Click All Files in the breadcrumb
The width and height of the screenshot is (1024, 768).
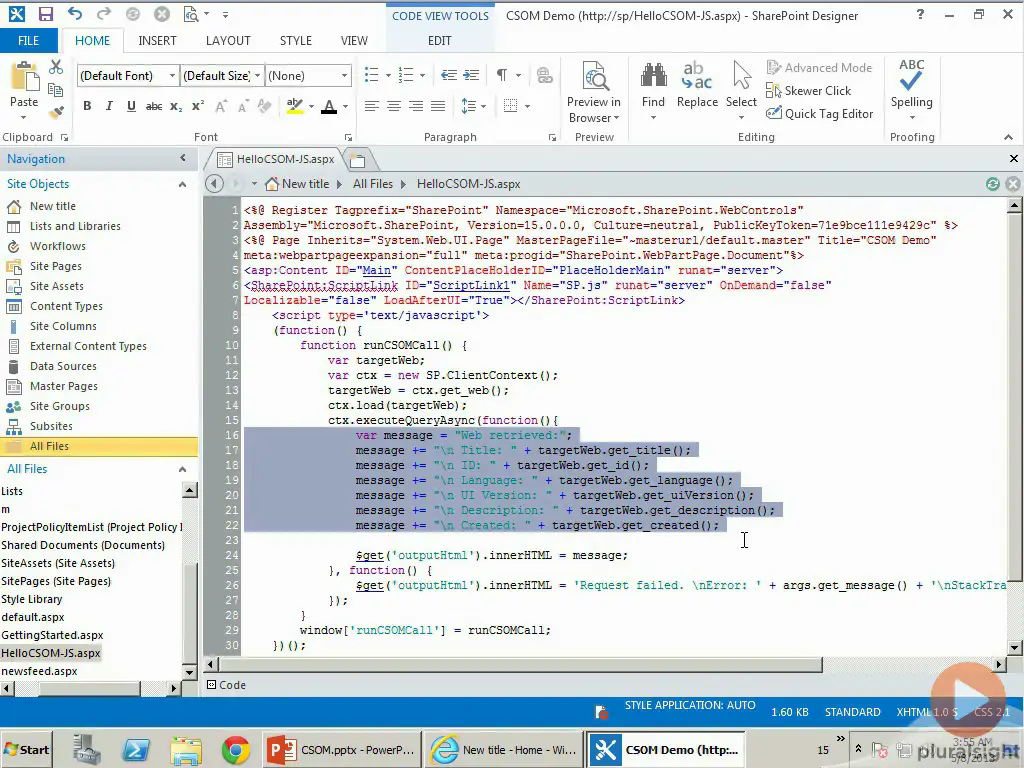373,184
